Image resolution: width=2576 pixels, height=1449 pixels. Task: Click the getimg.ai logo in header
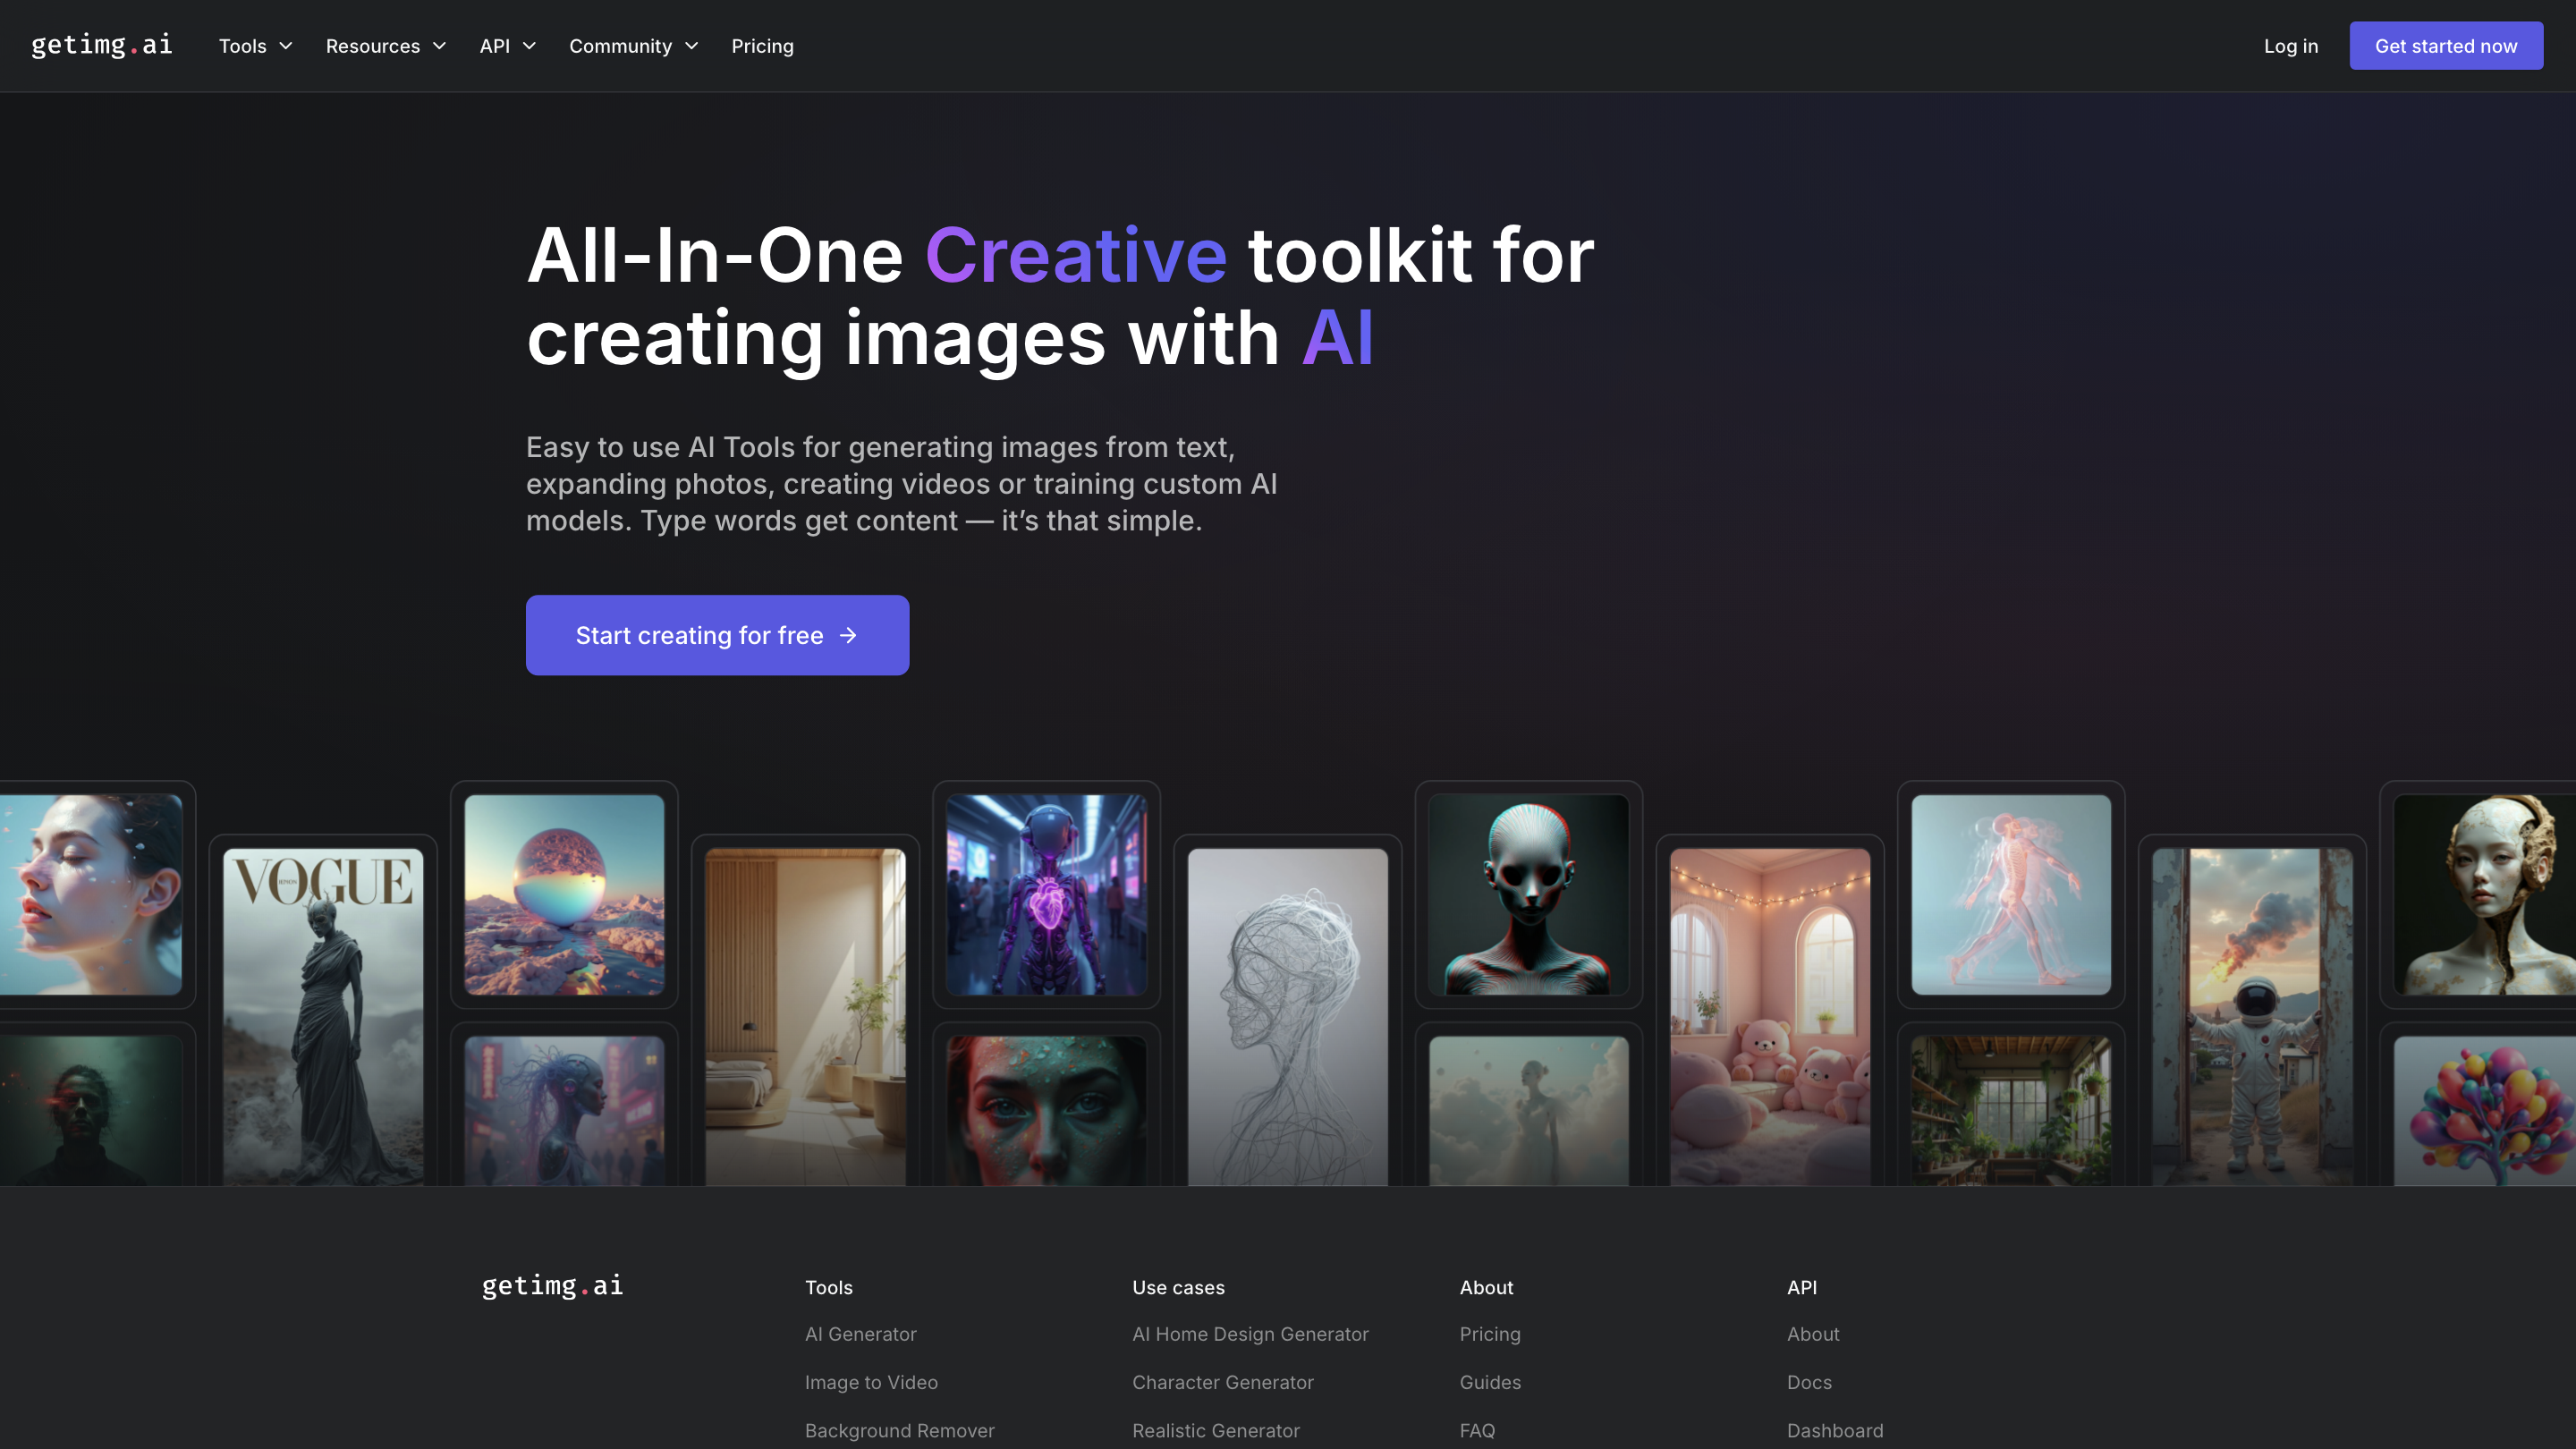(x=101, y=45)
